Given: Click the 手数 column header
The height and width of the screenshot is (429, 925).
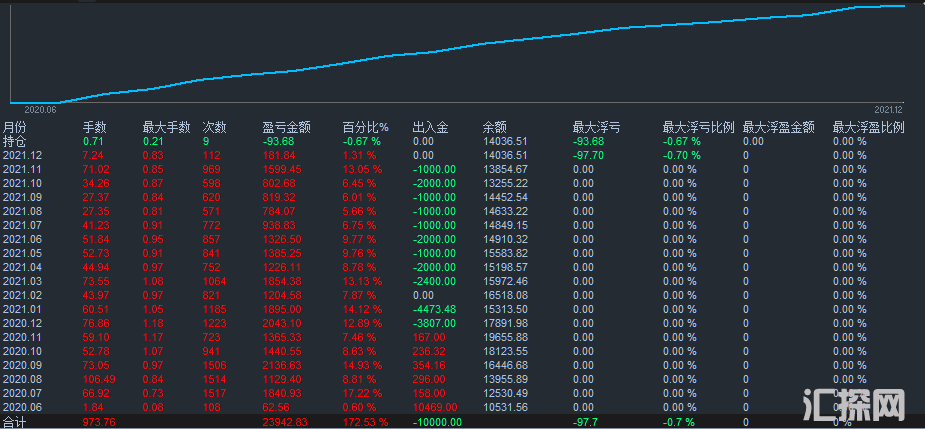Looking at the screenshot, I should (94, 127).
